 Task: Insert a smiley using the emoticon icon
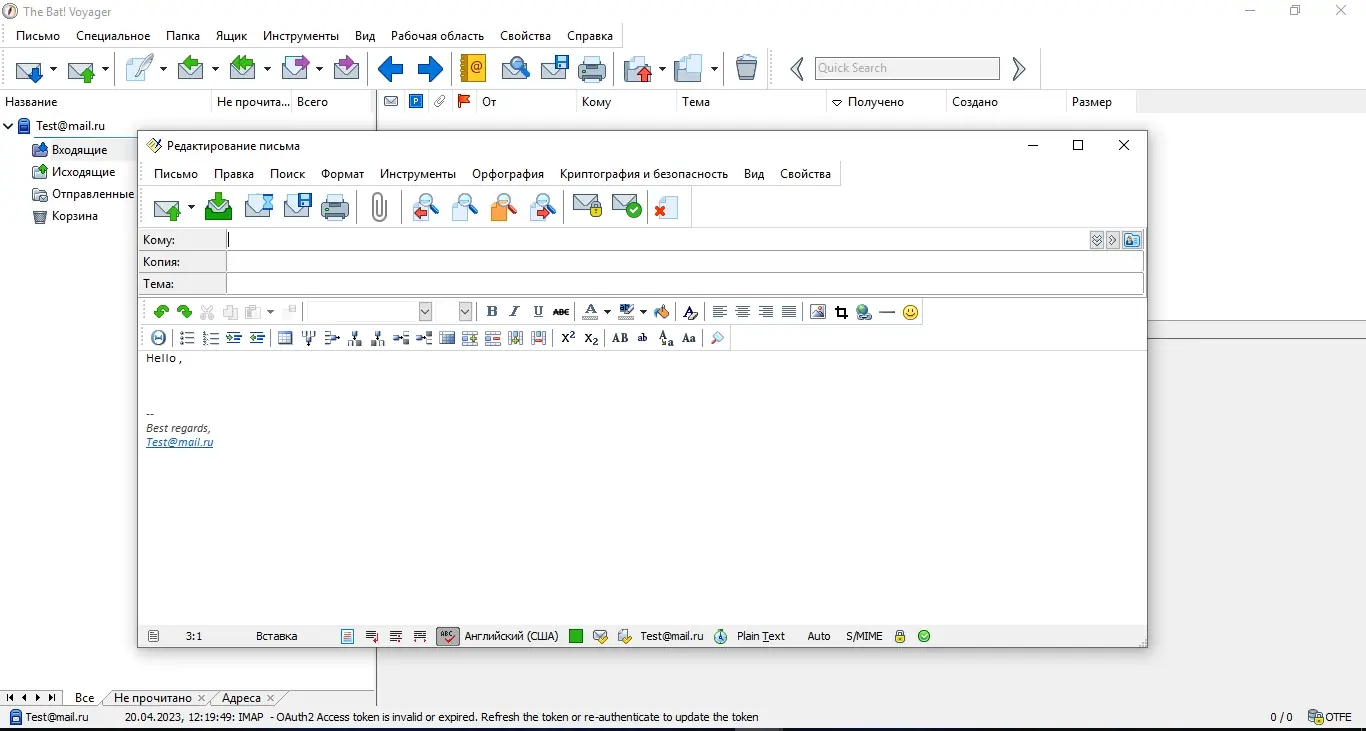tap(910, 312)
